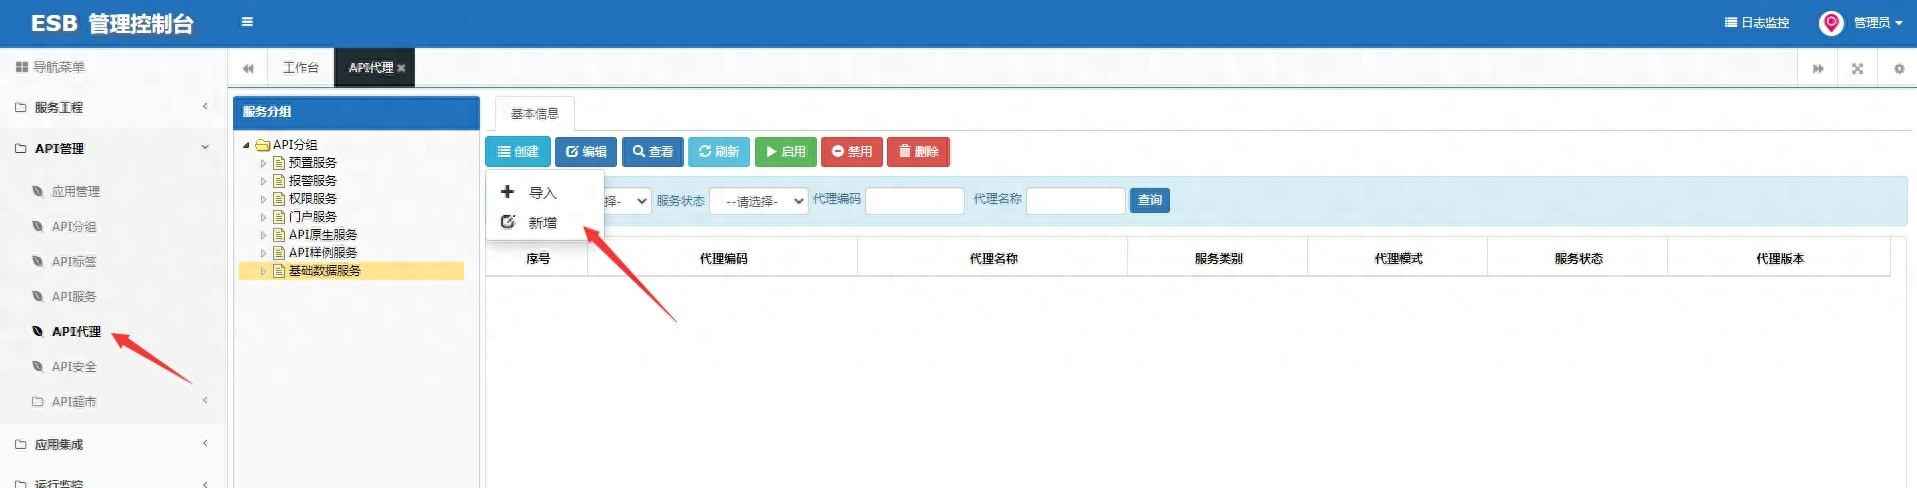Image resolution: width=1917 pixels, height=488 pixels.
Task: Toggle the hamburger sidebar menu icon
Action: [247, 22]
